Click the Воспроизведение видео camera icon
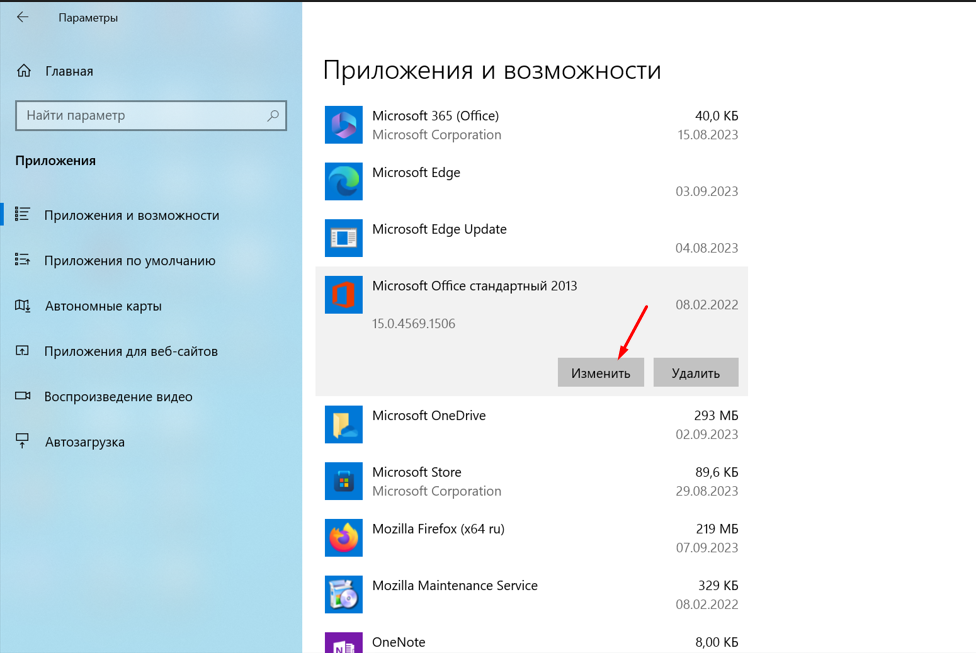The image size is (976, 653). pyautogui.click(x=22, y=397)
